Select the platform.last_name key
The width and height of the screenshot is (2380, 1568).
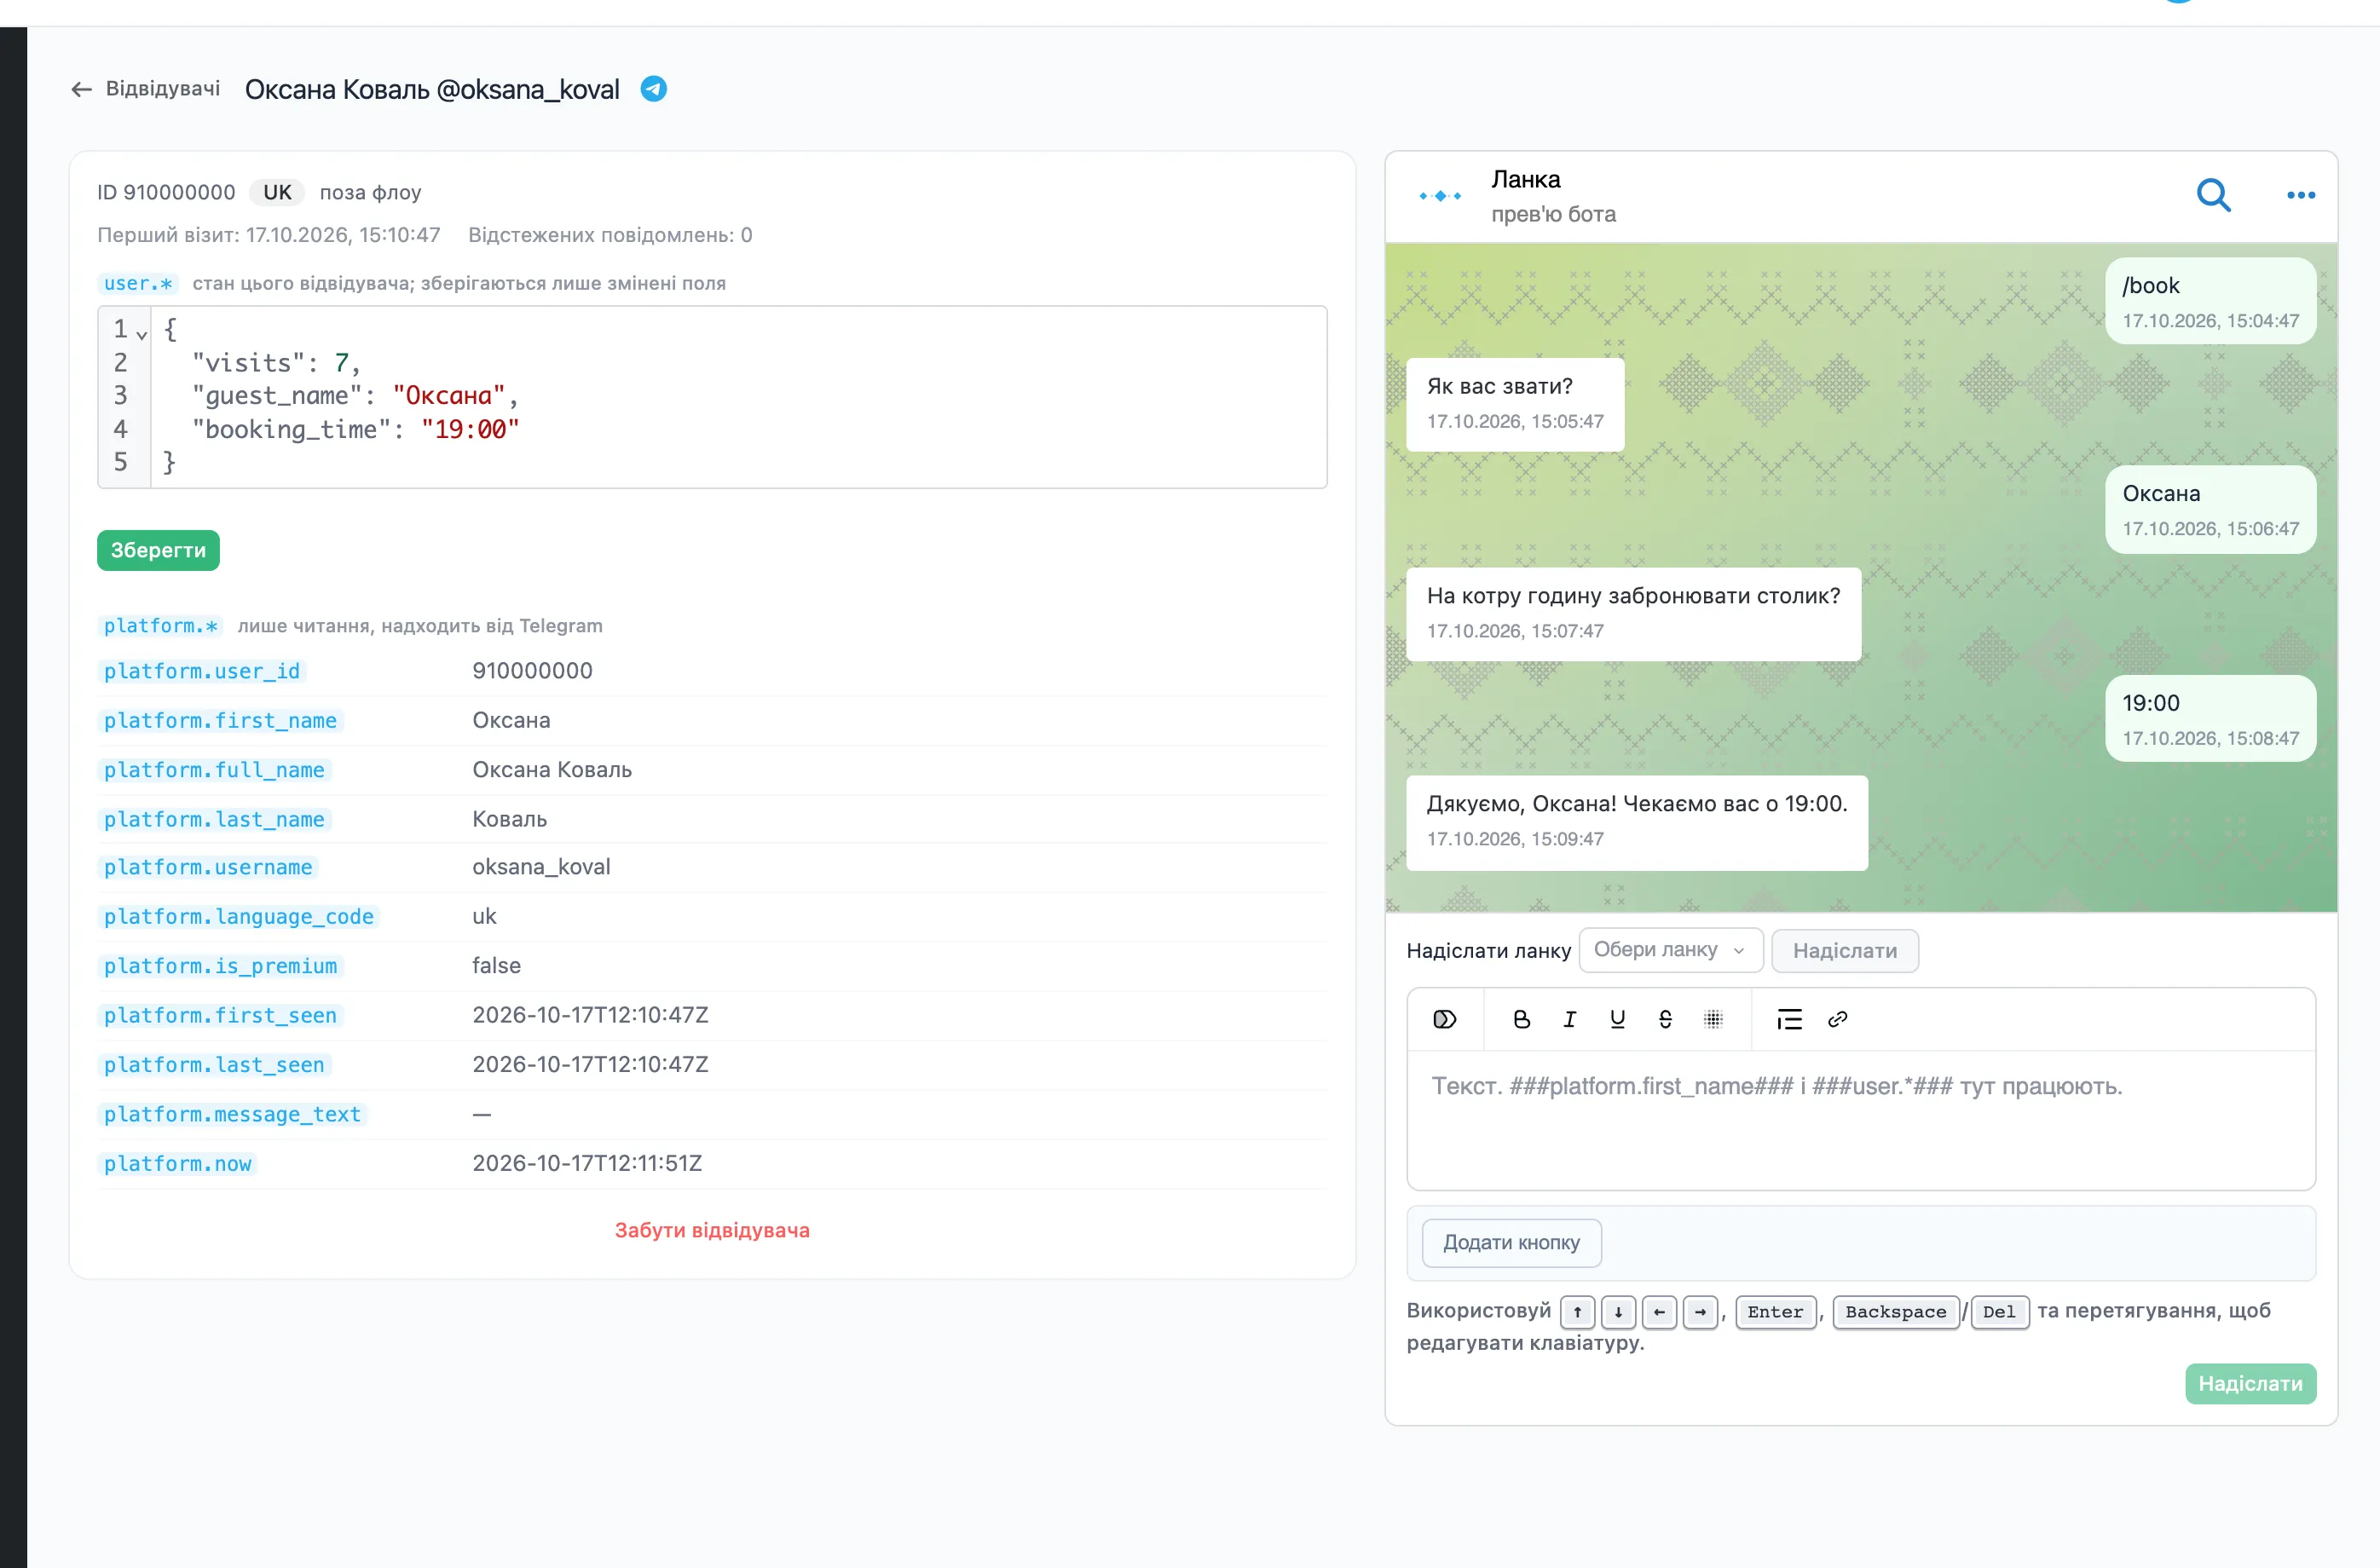[x=214, y=819]
